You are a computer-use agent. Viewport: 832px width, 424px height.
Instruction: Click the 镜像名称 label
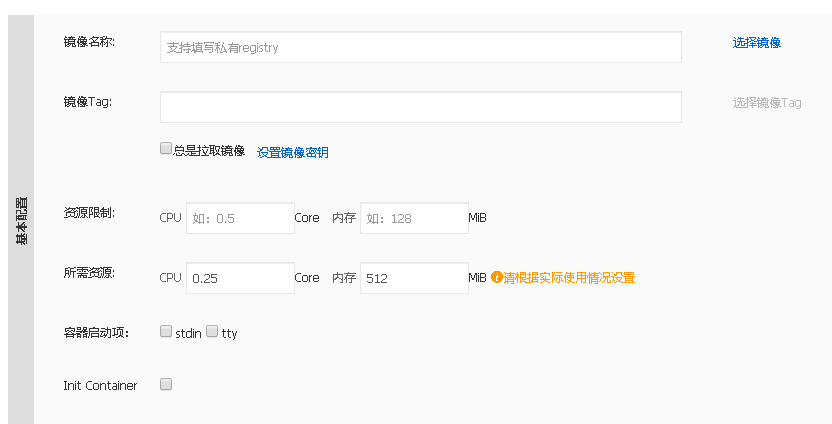pos(89,42)
